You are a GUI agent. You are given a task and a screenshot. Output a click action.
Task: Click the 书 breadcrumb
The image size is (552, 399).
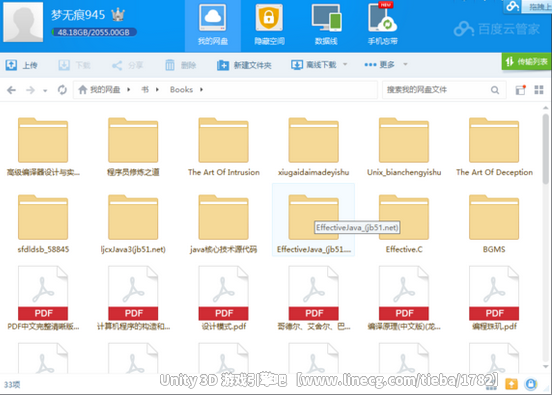point(145,90)
